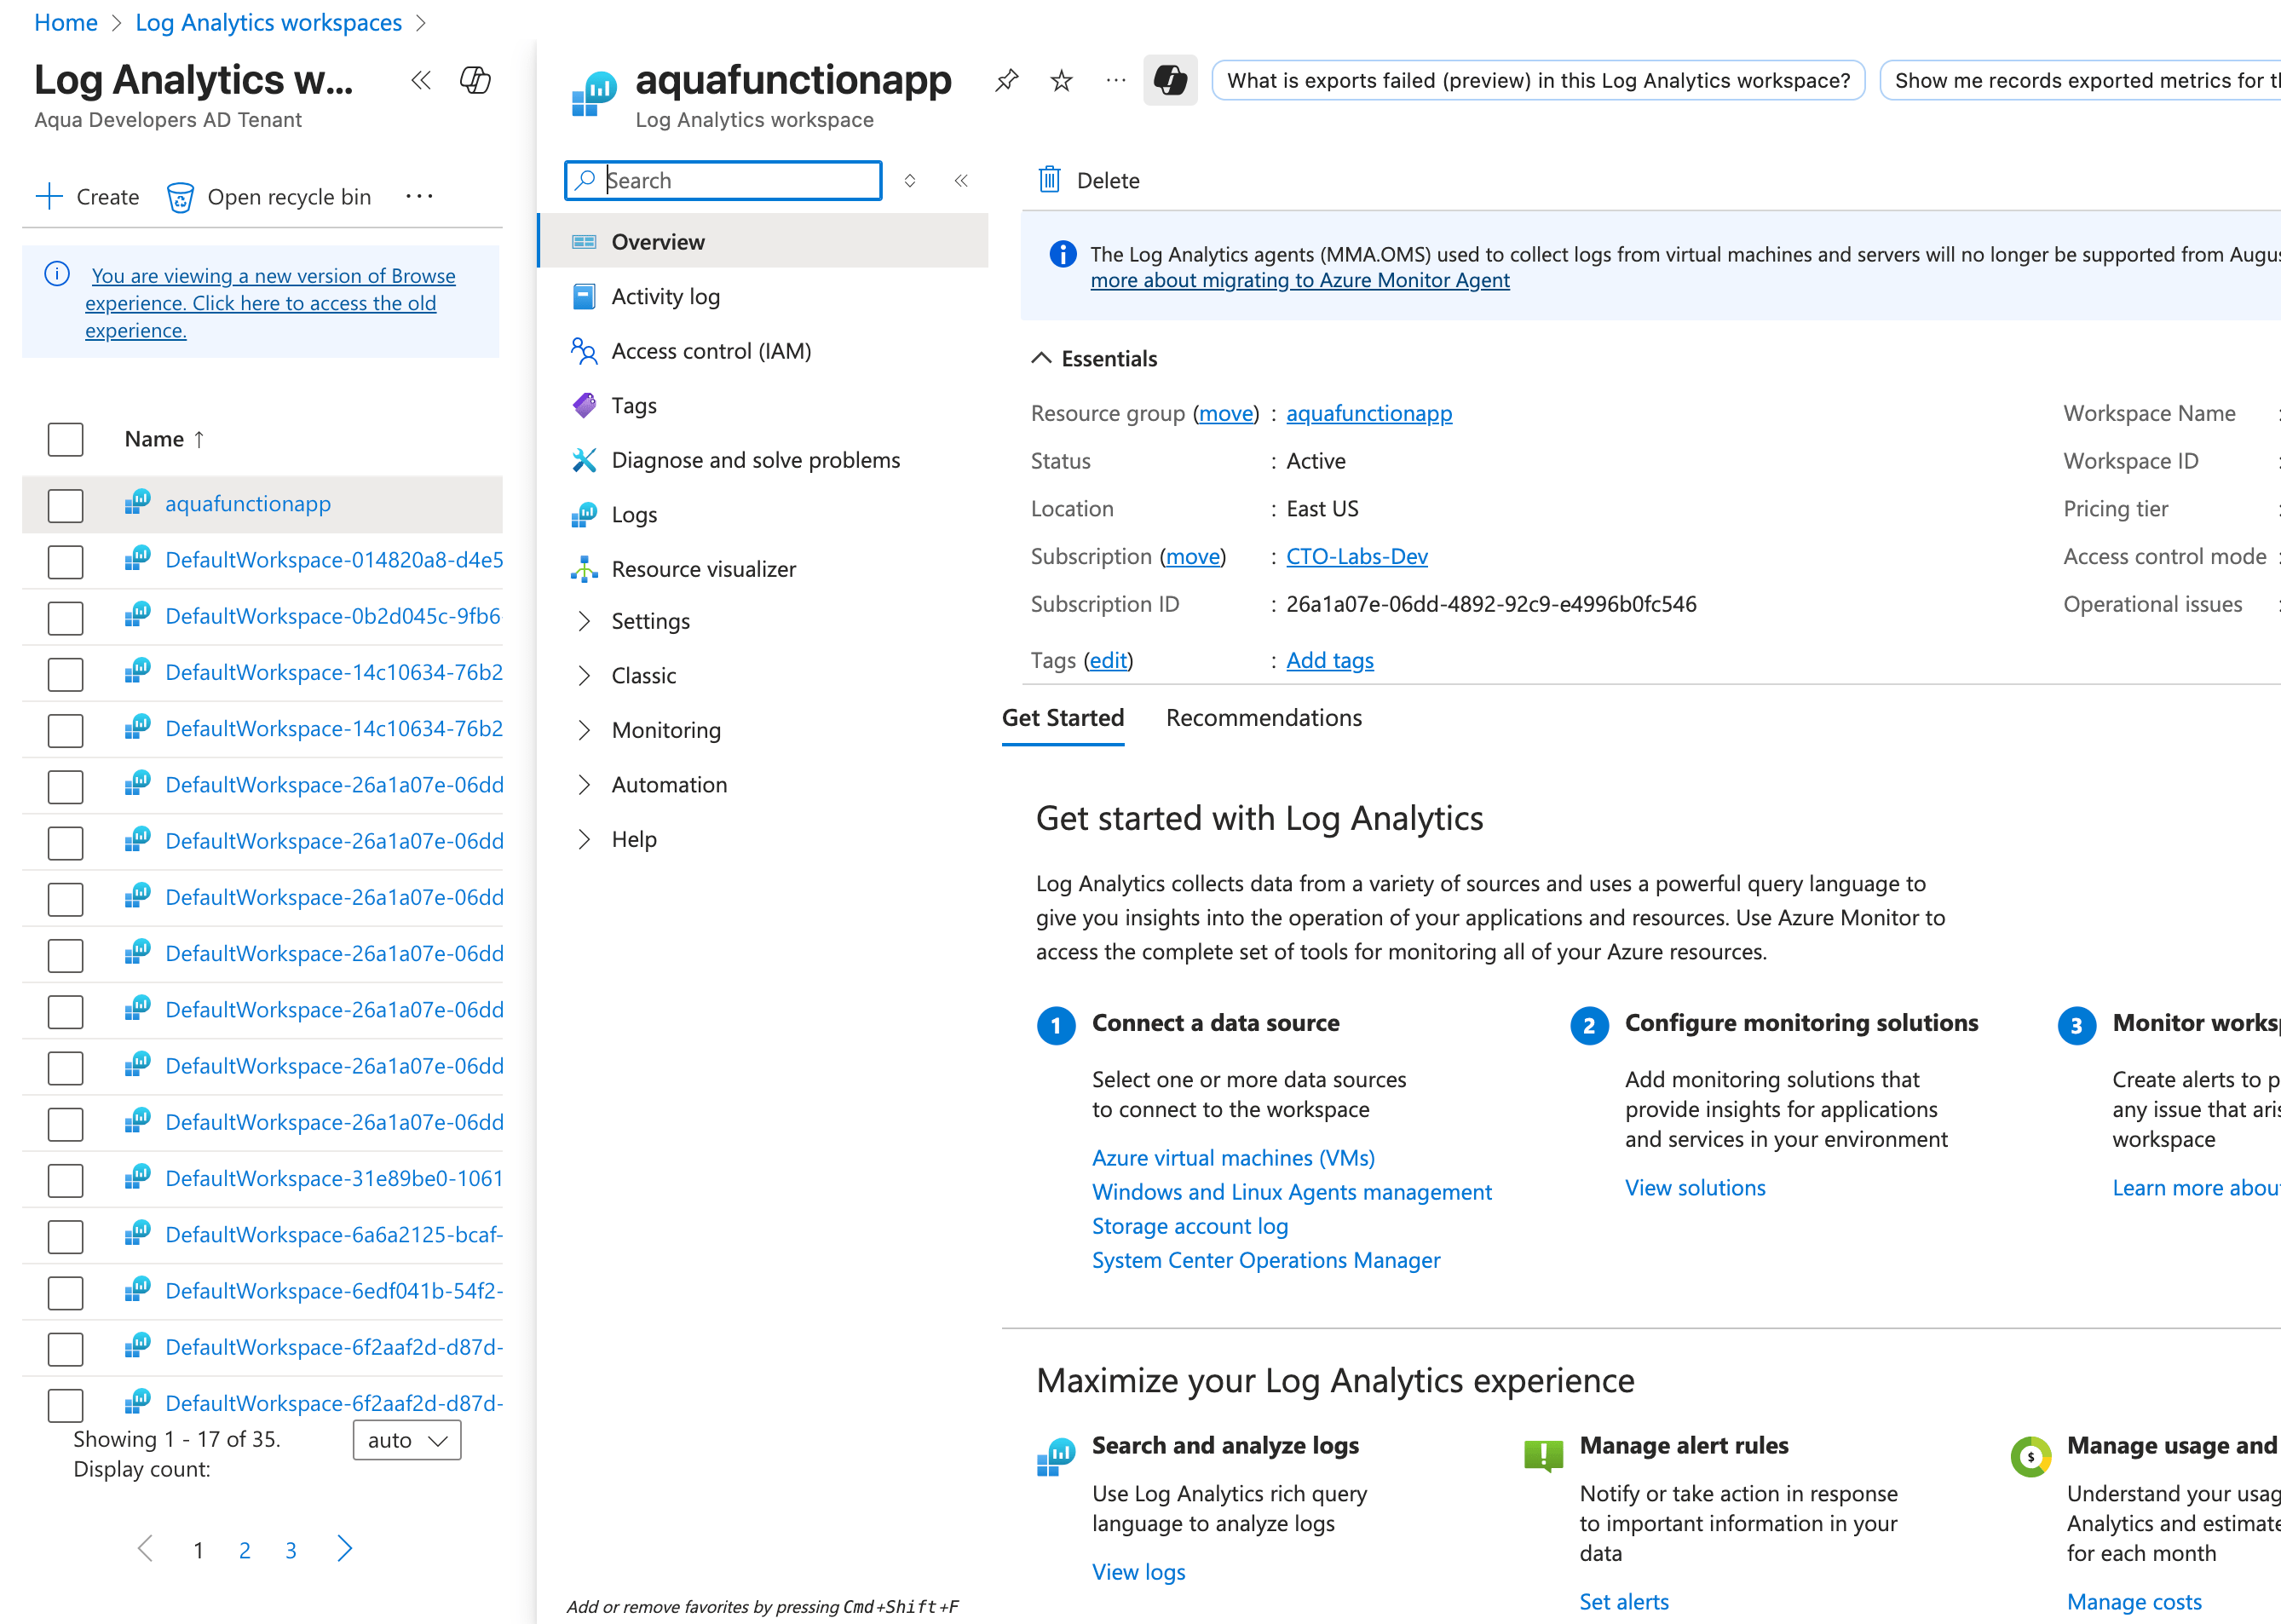Open the Copilot icon next to suggested prompts

pos(1170,80)
